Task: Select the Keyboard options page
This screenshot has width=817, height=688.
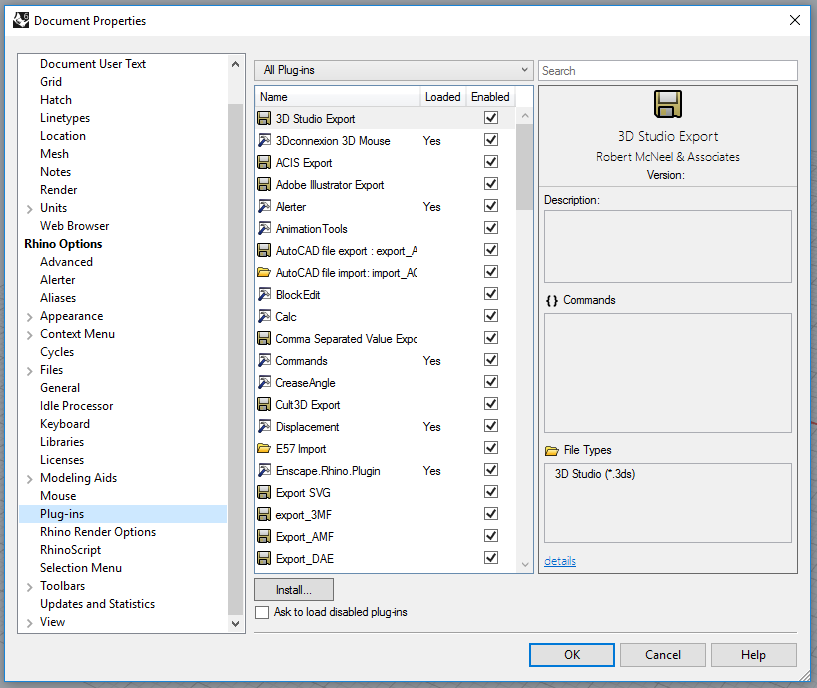Action: pyautogui.click(x=65, y=424)
